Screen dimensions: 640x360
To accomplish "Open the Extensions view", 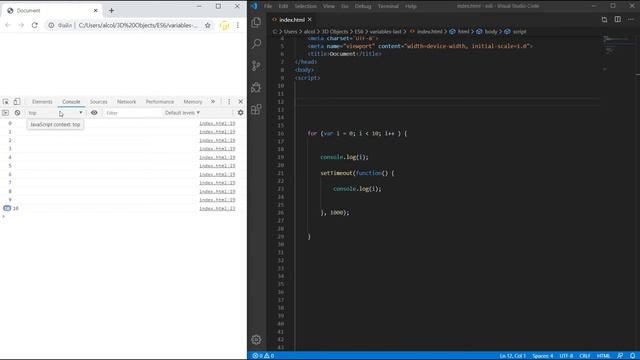I will 256,109.
